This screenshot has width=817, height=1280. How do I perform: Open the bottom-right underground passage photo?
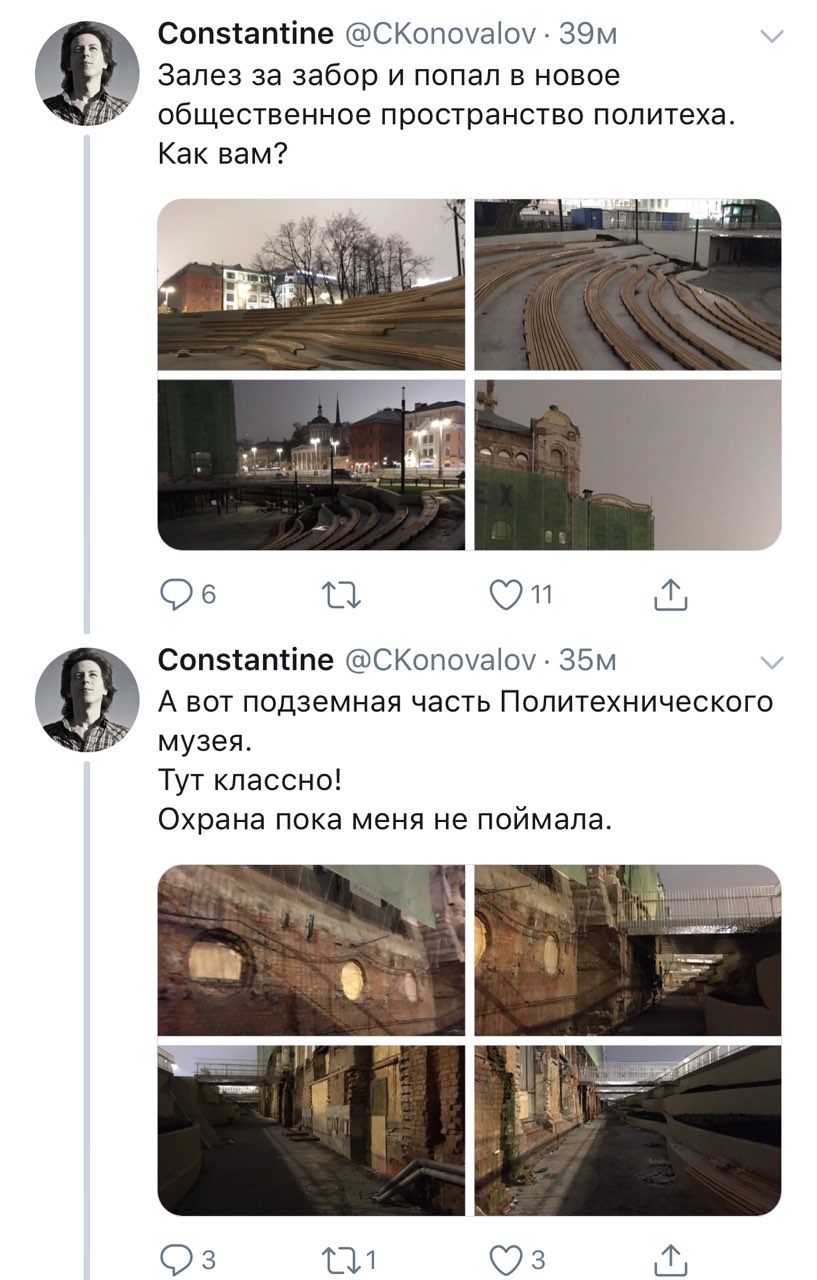627,1130
